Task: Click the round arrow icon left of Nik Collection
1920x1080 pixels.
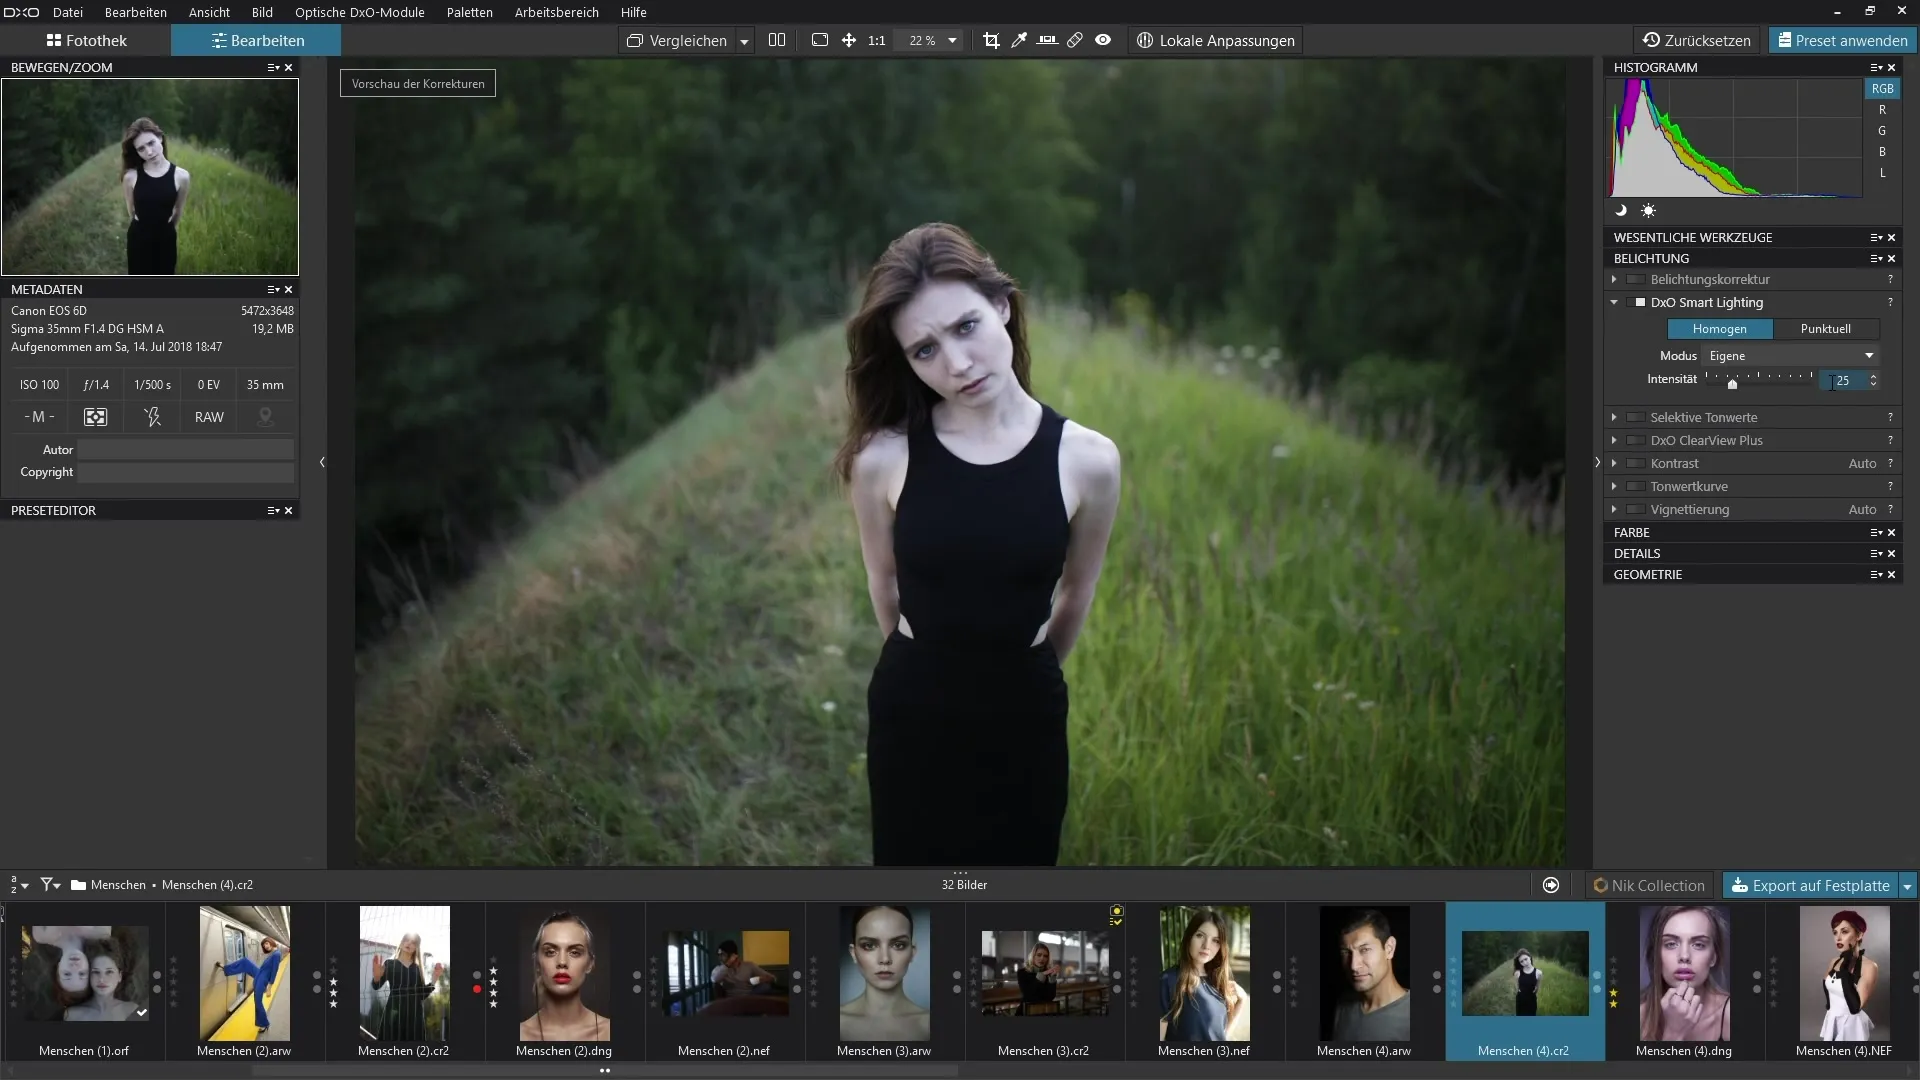Action: (x=1551, y=885)
